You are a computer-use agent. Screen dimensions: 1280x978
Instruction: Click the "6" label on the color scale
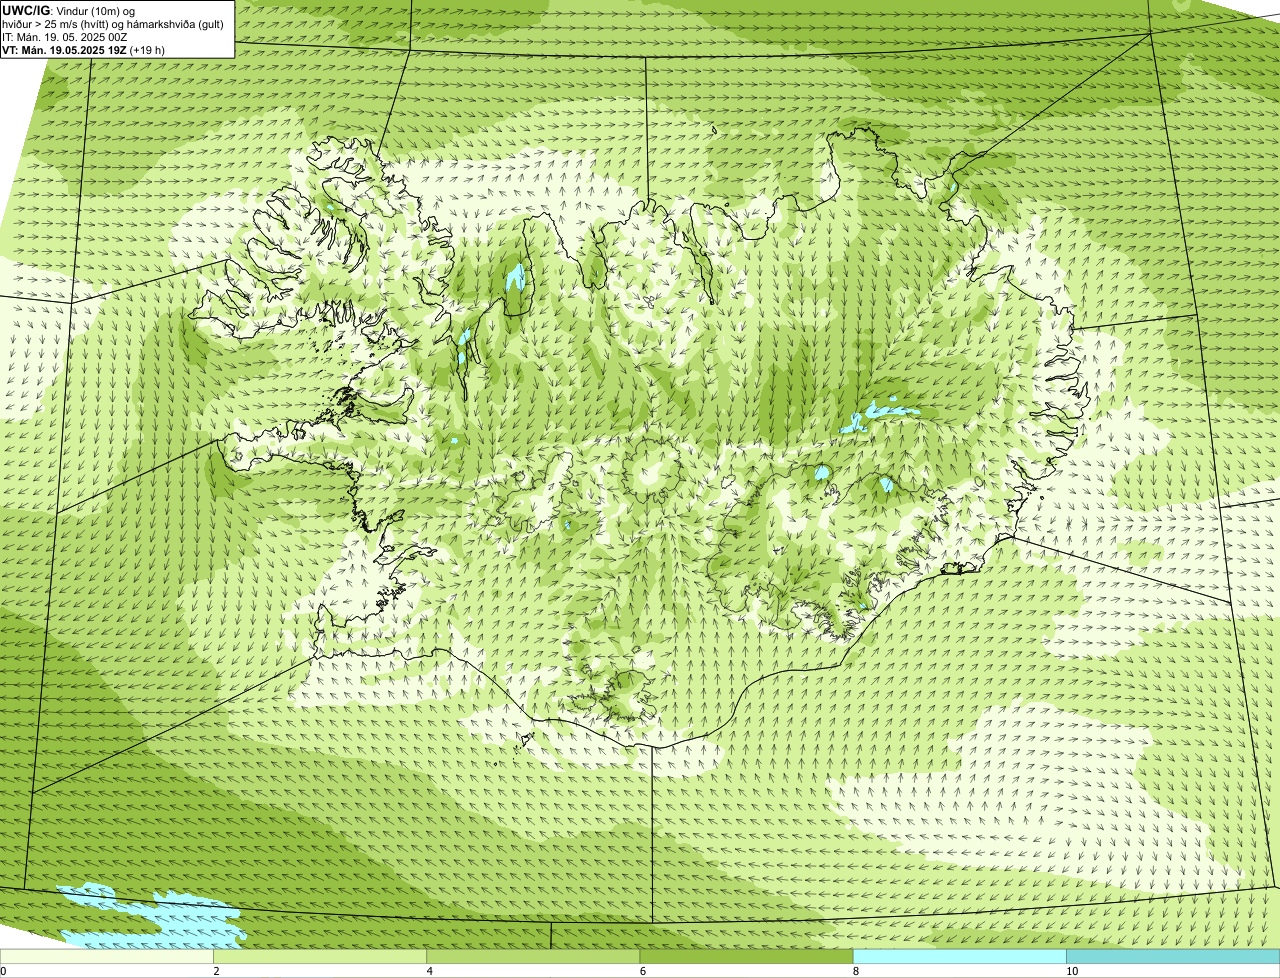click(x=642, y=971)
